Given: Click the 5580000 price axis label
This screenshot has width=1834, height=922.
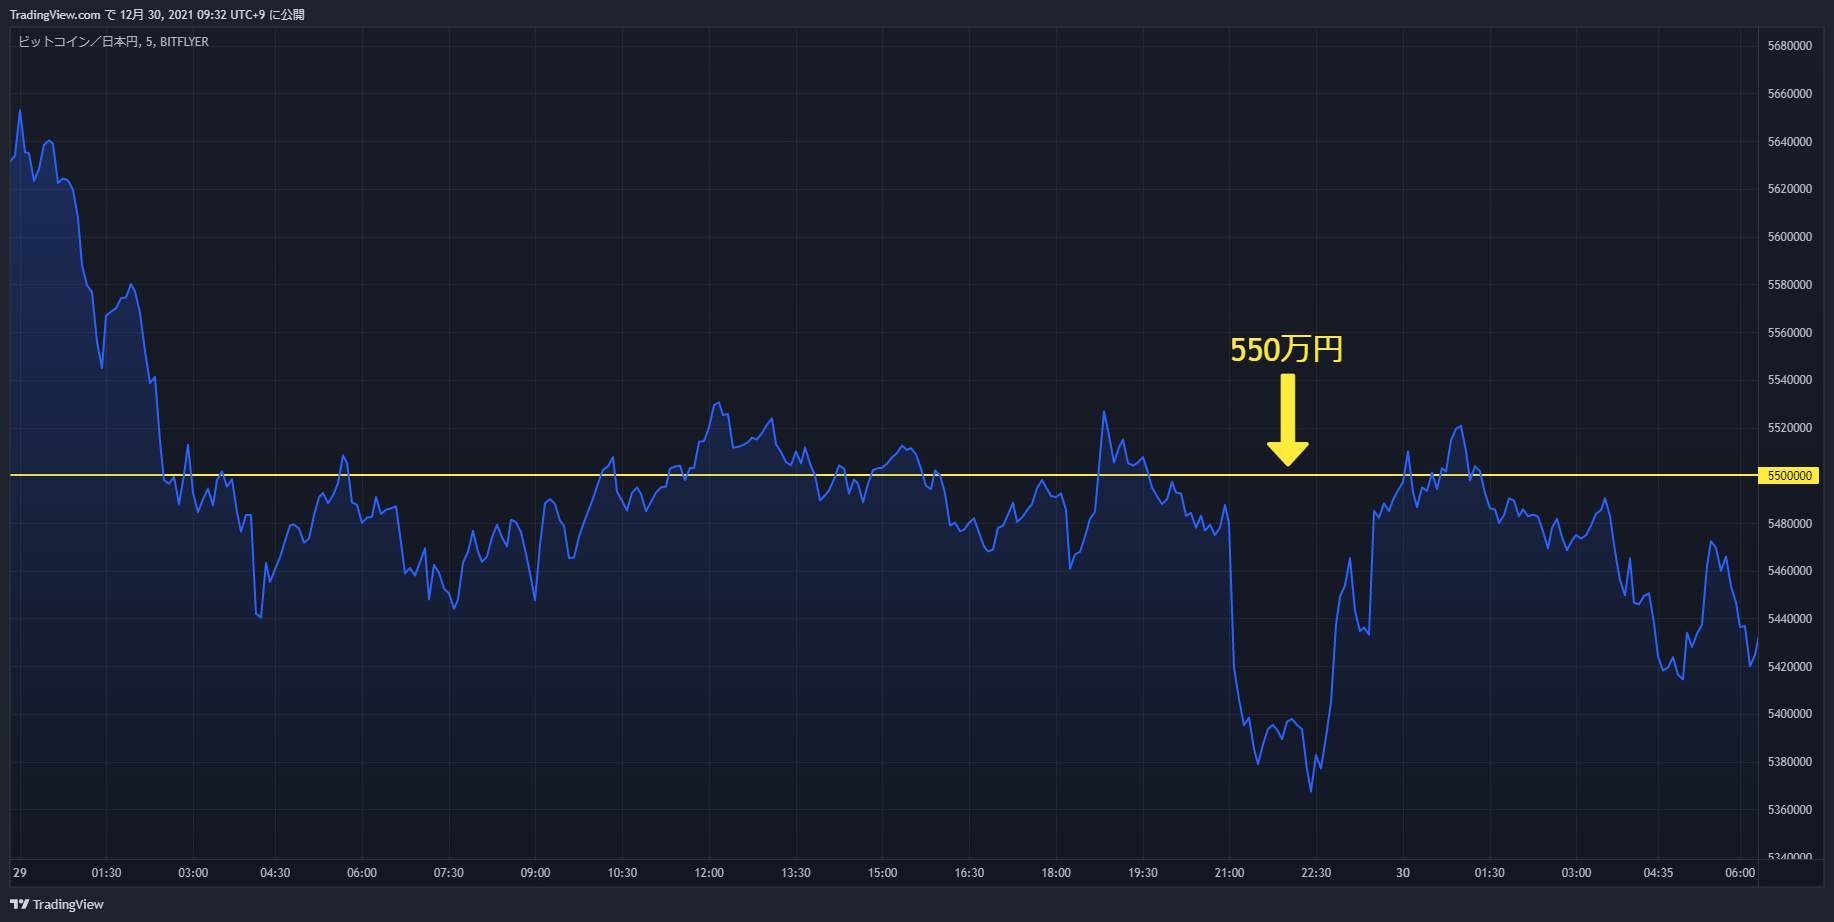Looking at the screenshot, I should tap(1789, 285).
